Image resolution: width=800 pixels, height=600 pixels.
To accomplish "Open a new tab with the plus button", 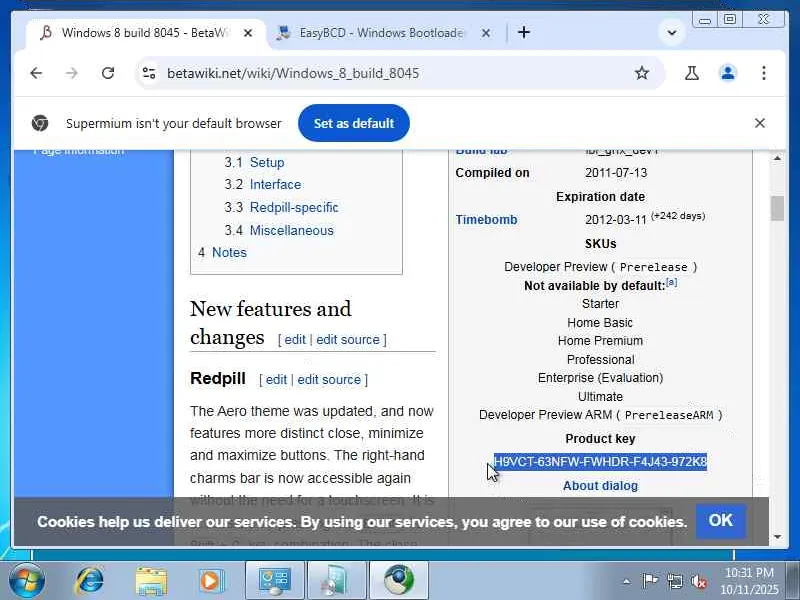I will (524, 33).
